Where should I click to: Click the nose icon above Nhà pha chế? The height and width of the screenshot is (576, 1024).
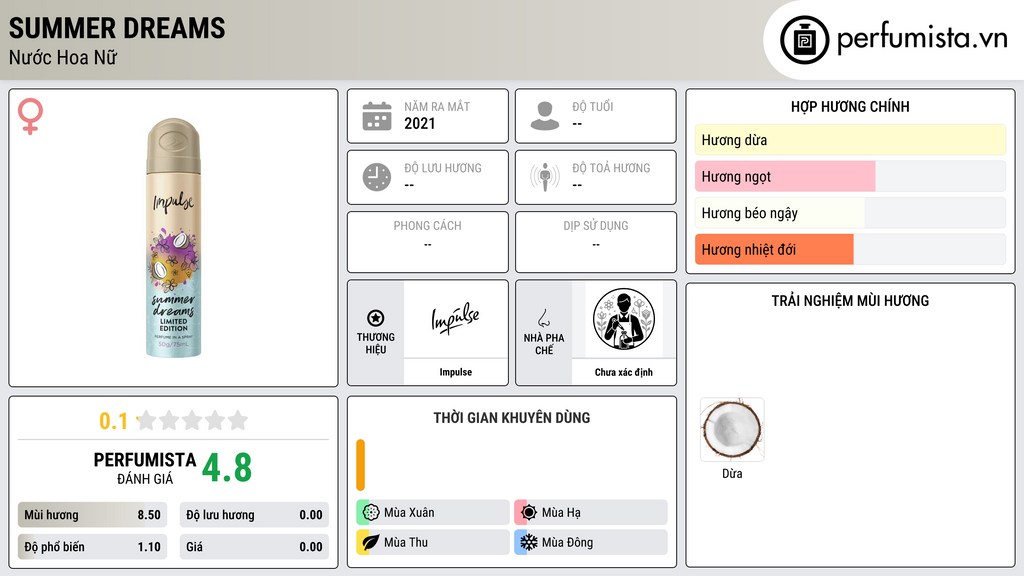pos(543,318)
